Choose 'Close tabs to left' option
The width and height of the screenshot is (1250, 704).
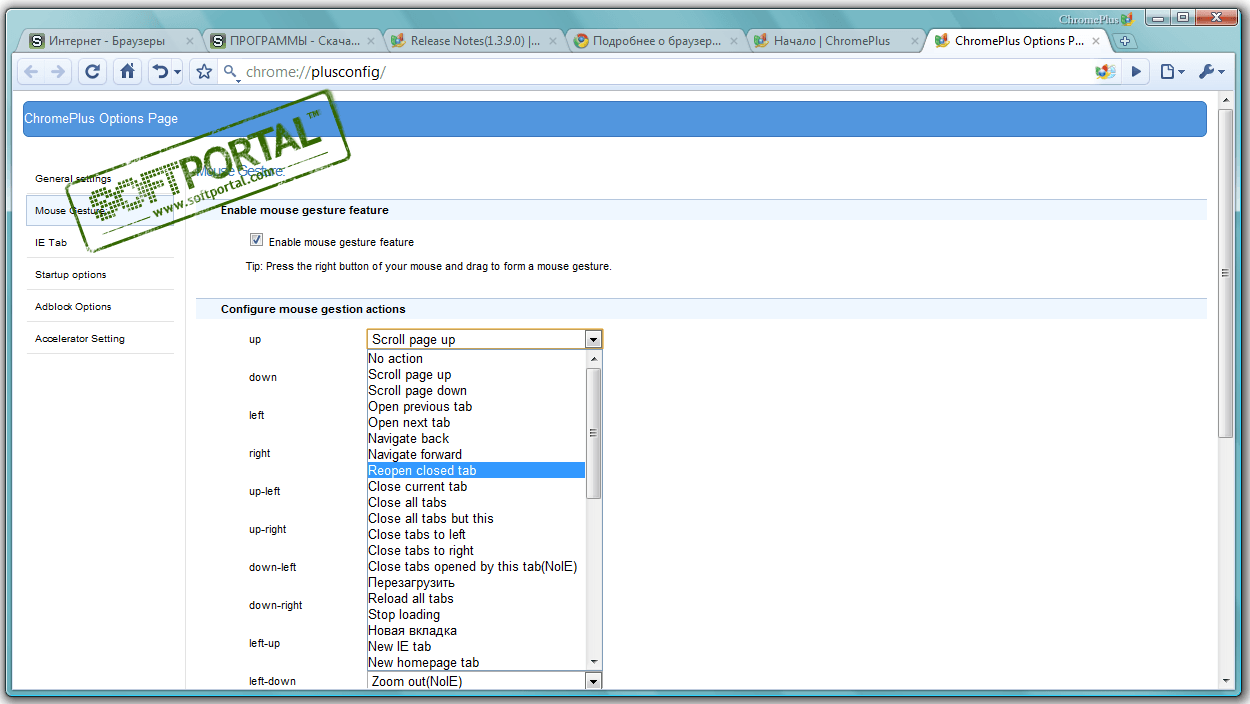coord(476,534)
